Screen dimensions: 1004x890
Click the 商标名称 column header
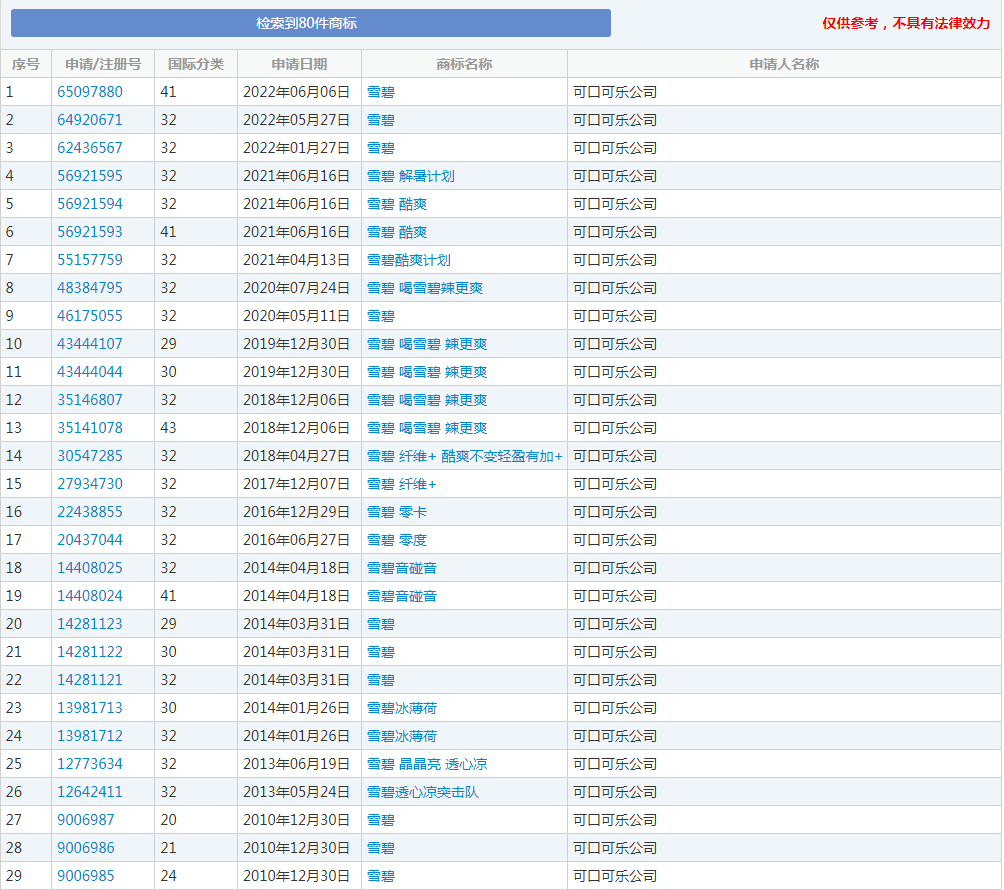pyautogui.click(x=464, y=64)
